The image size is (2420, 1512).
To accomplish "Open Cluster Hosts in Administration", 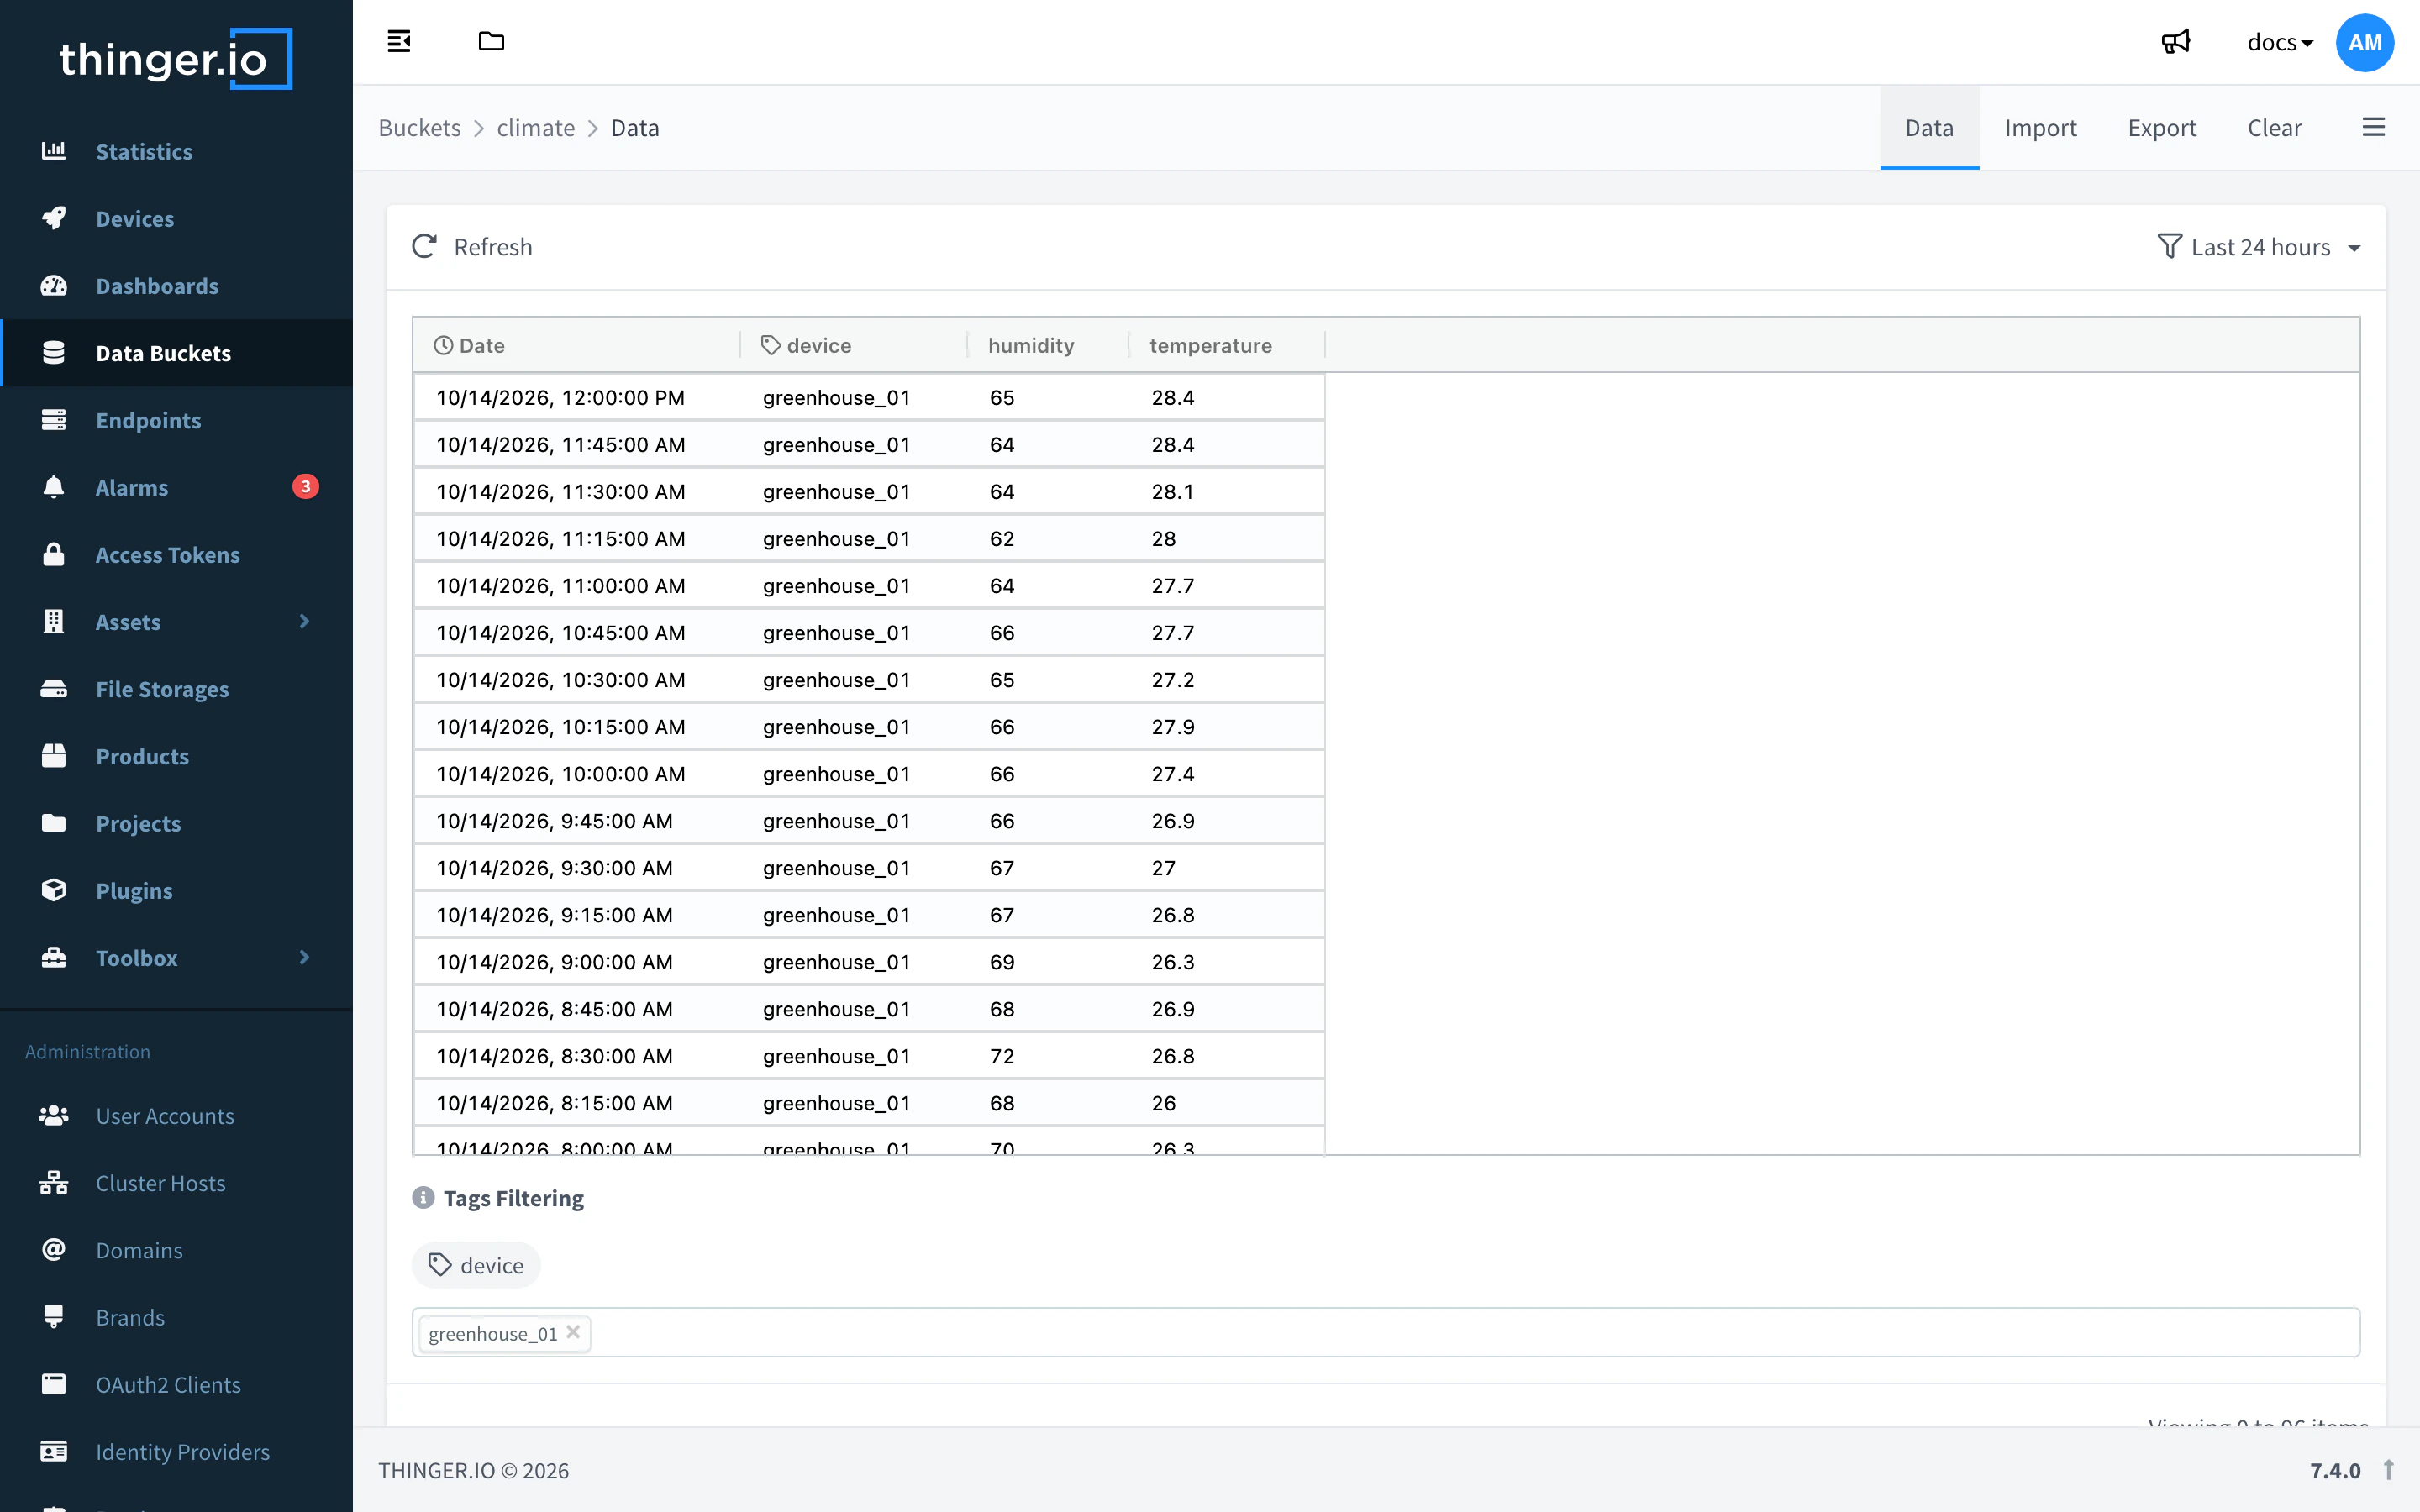I will coord(161,1183).
